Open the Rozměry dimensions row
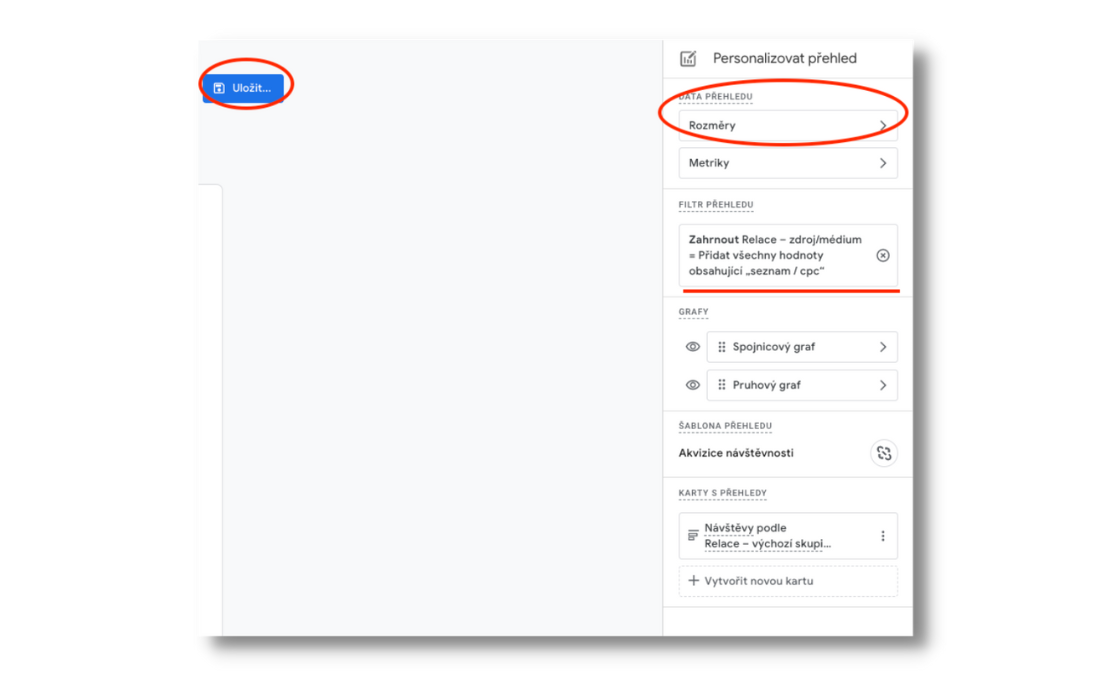1110x675 pixels. pyautogui.click(x=788, y=125)
